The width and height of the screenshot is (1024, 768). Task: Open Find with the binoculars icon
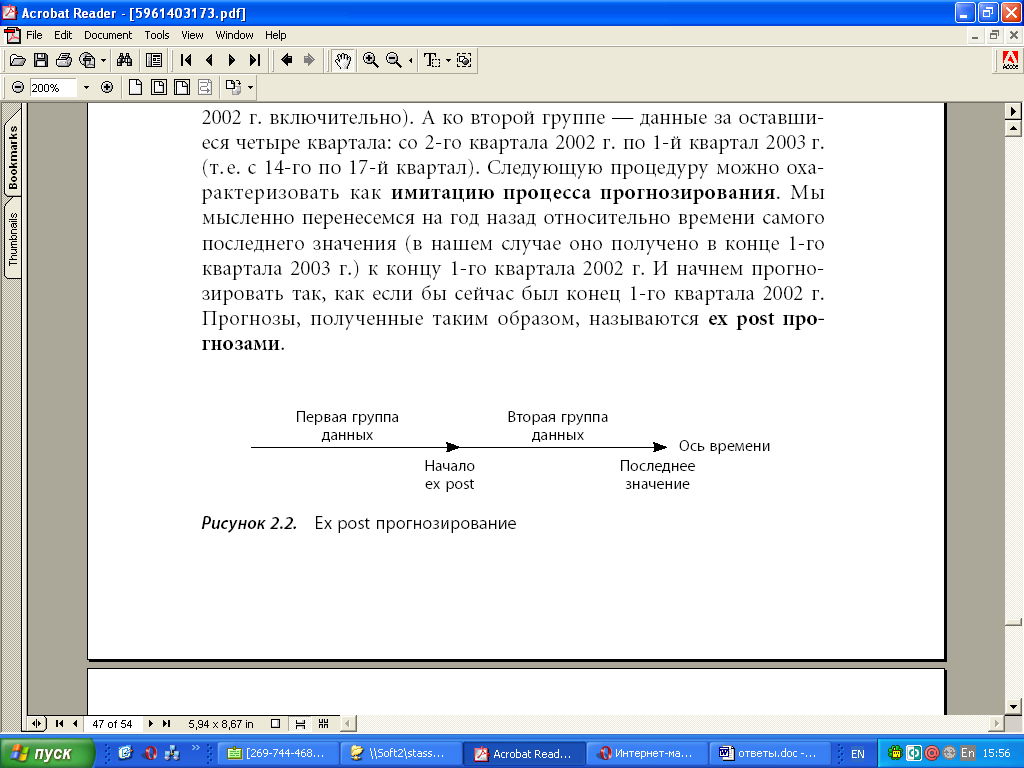[125, 61]
